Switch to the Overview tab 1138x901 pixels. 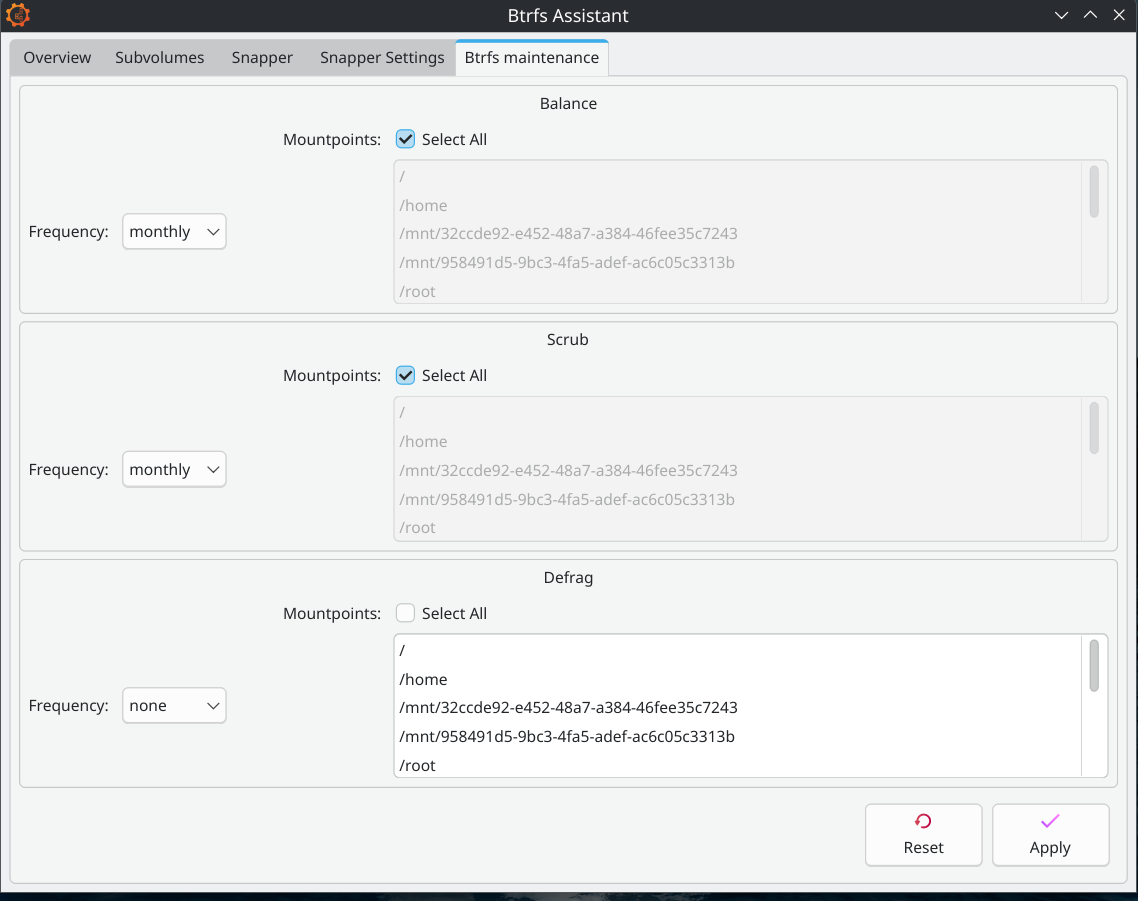click(57, 57)
